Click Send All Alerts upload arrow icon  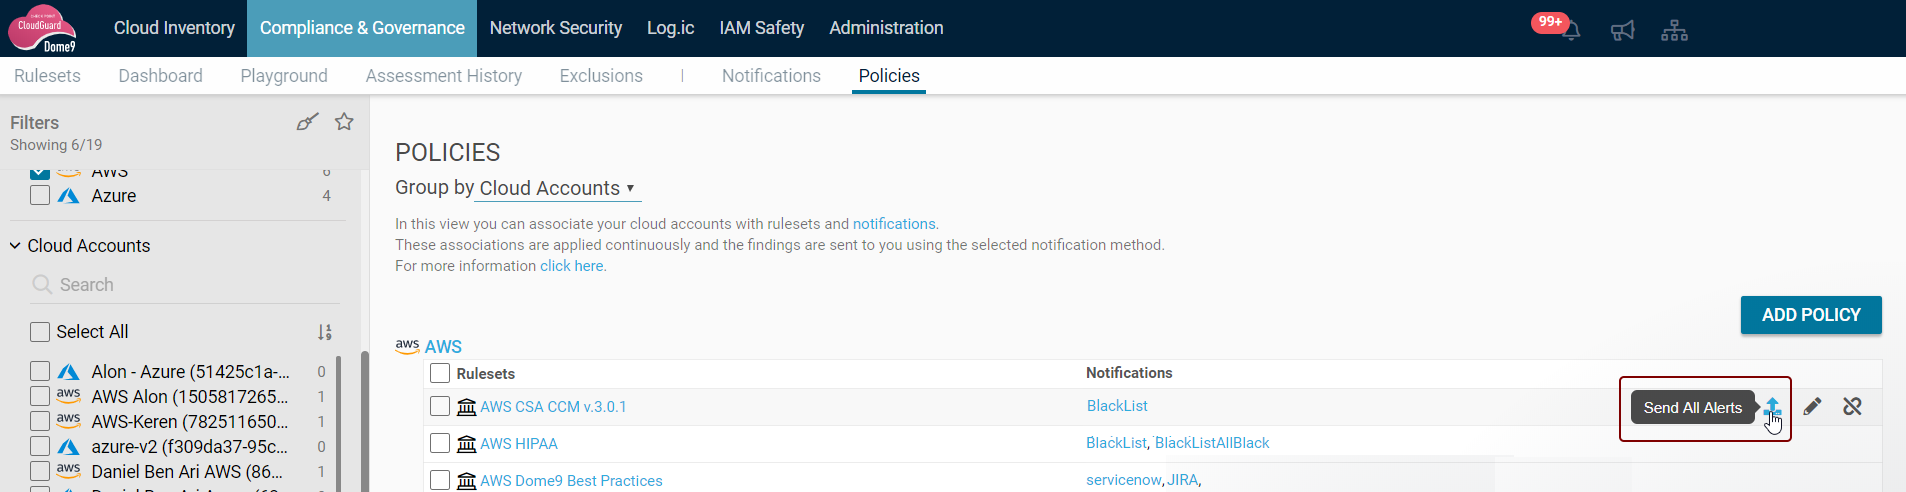1772,407
